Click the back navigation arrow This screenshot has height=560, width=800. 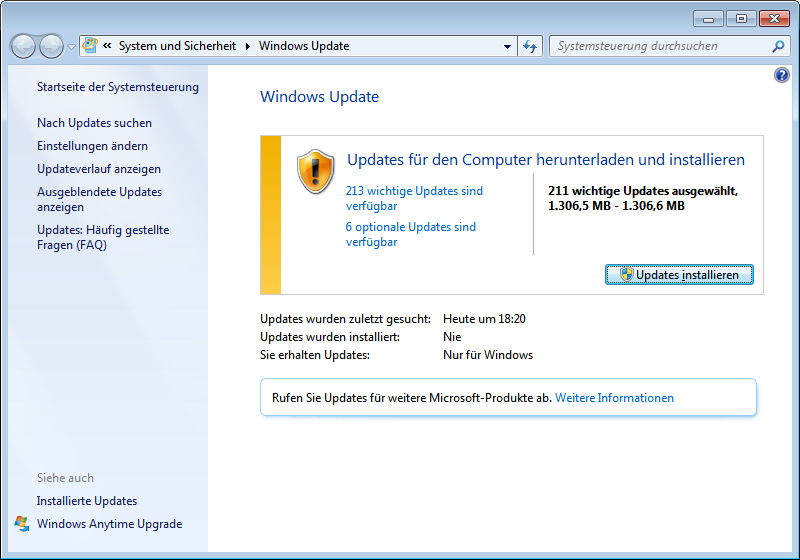pos(23,46)
